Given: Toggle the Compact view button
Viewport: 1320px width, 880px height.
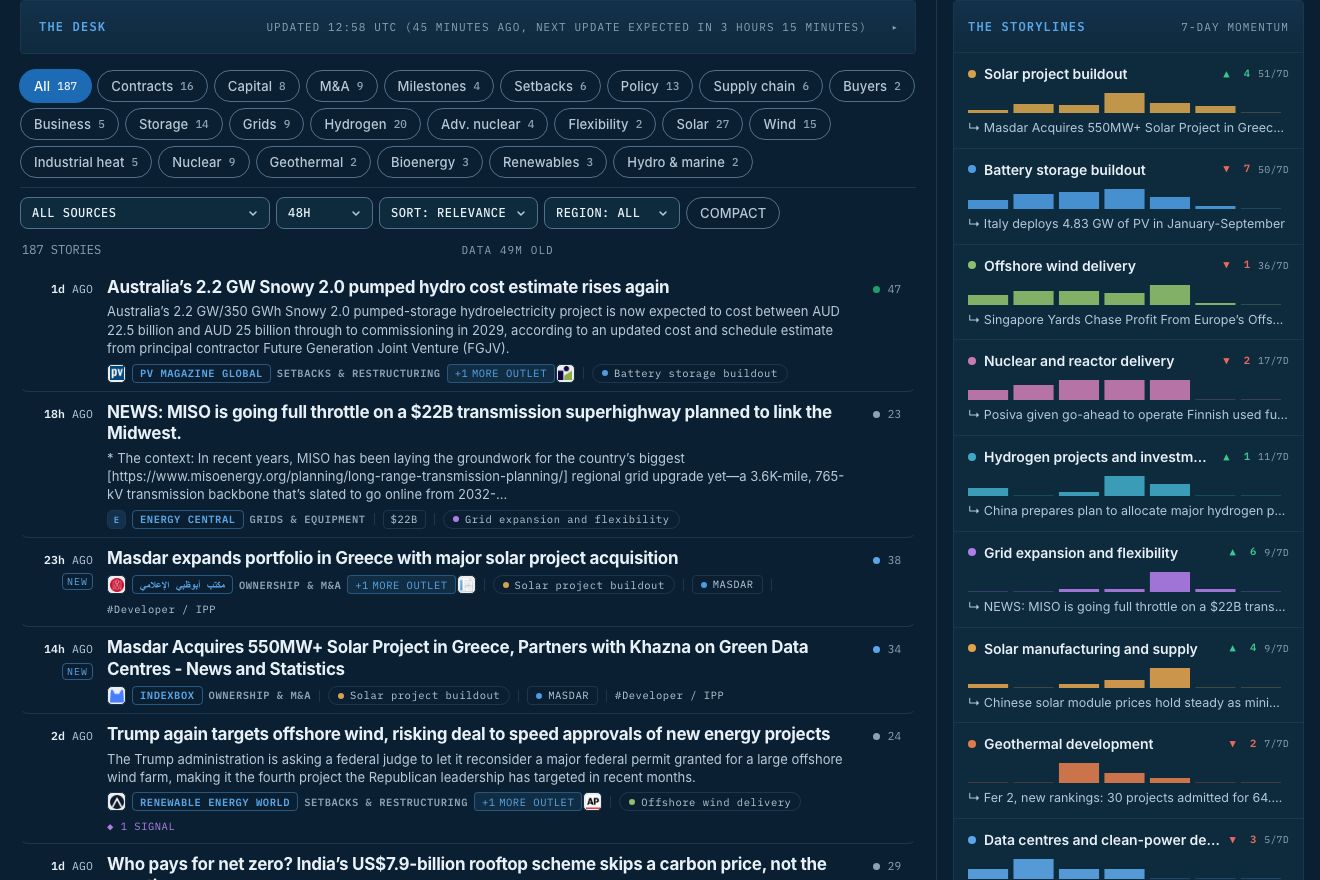Looking at the screenshot, I should tap(733, 213).
